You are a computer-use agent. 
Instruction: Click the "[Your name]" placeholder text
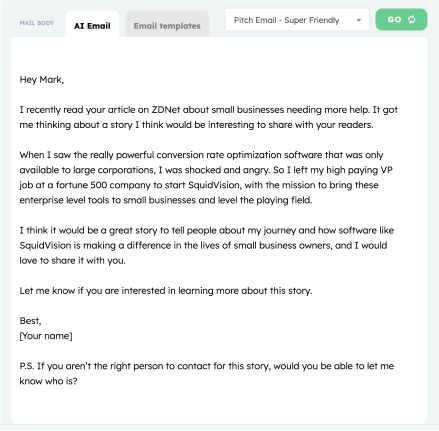(46, 336)
